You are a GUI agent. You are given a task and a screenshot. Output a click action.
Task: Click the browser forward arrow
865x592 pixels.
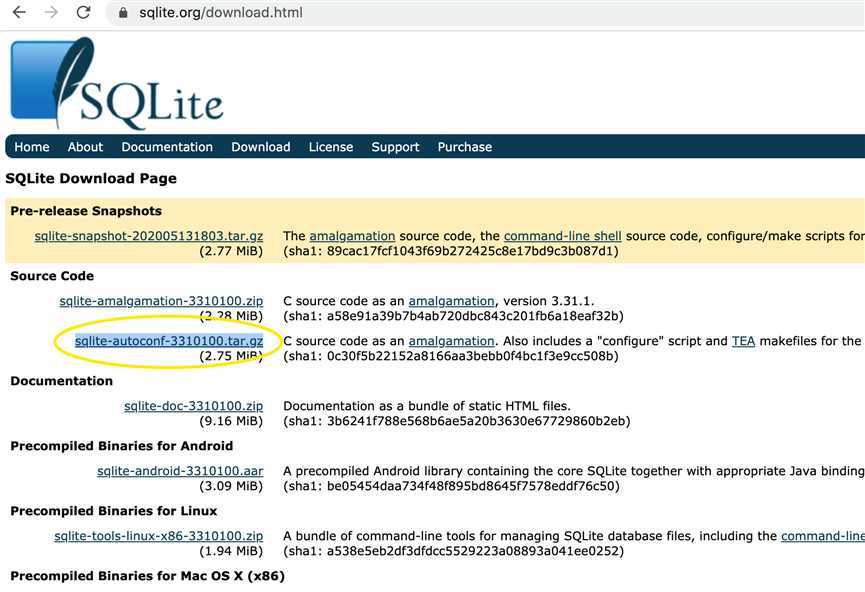(51, 12)
